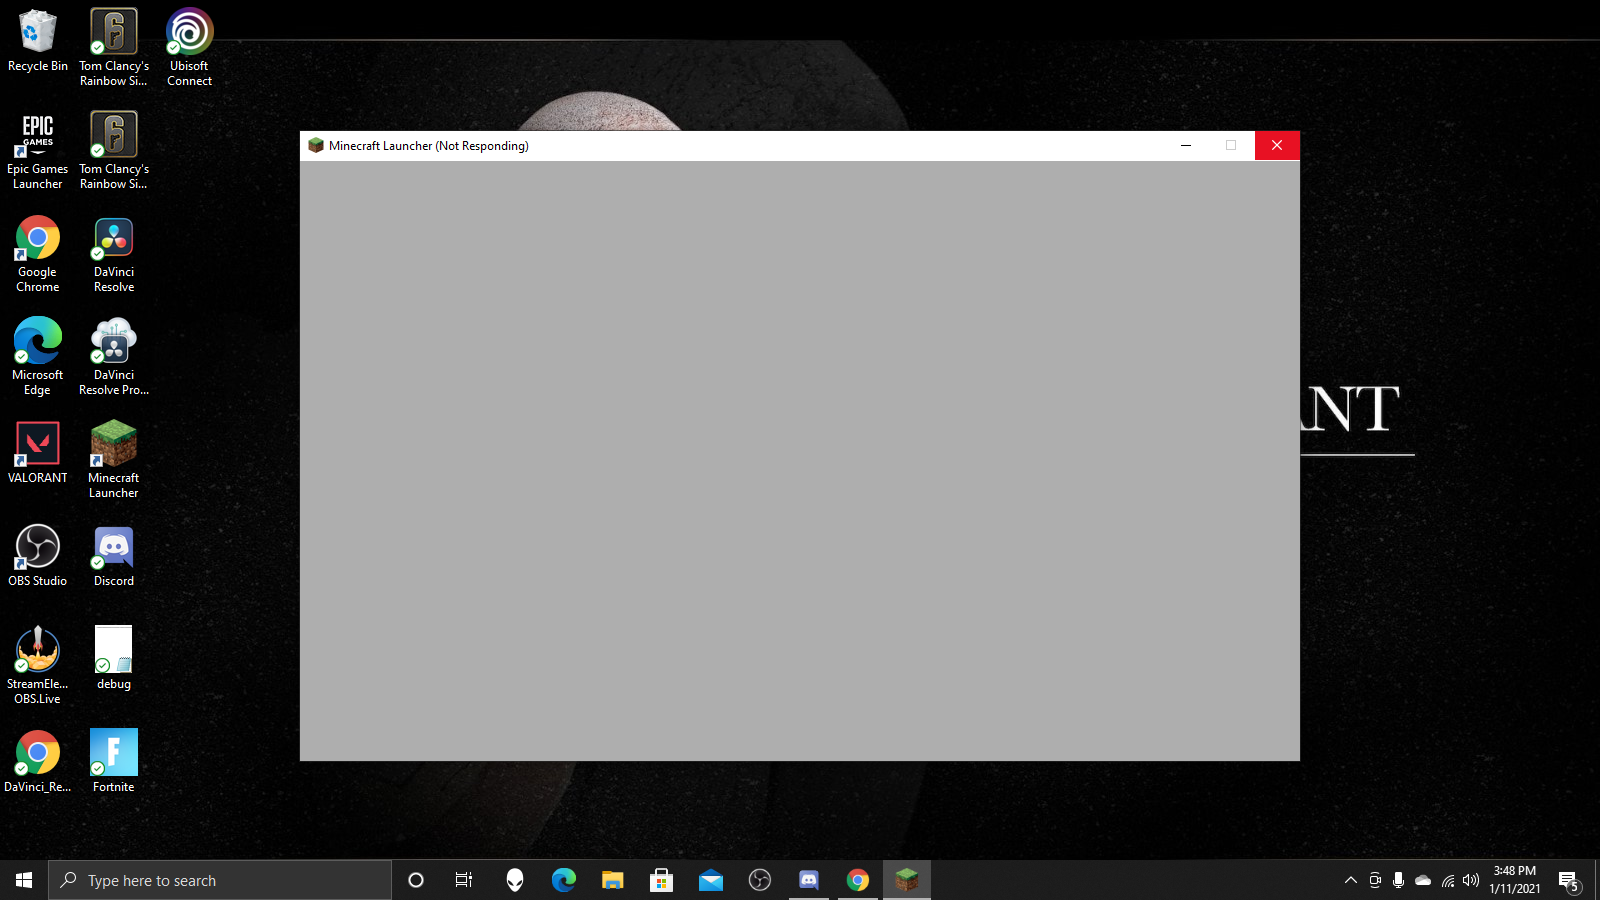This screenshot has width=1600, height=900.
Task: Switch to Discord on the taskbar
Action: point(809,880)
